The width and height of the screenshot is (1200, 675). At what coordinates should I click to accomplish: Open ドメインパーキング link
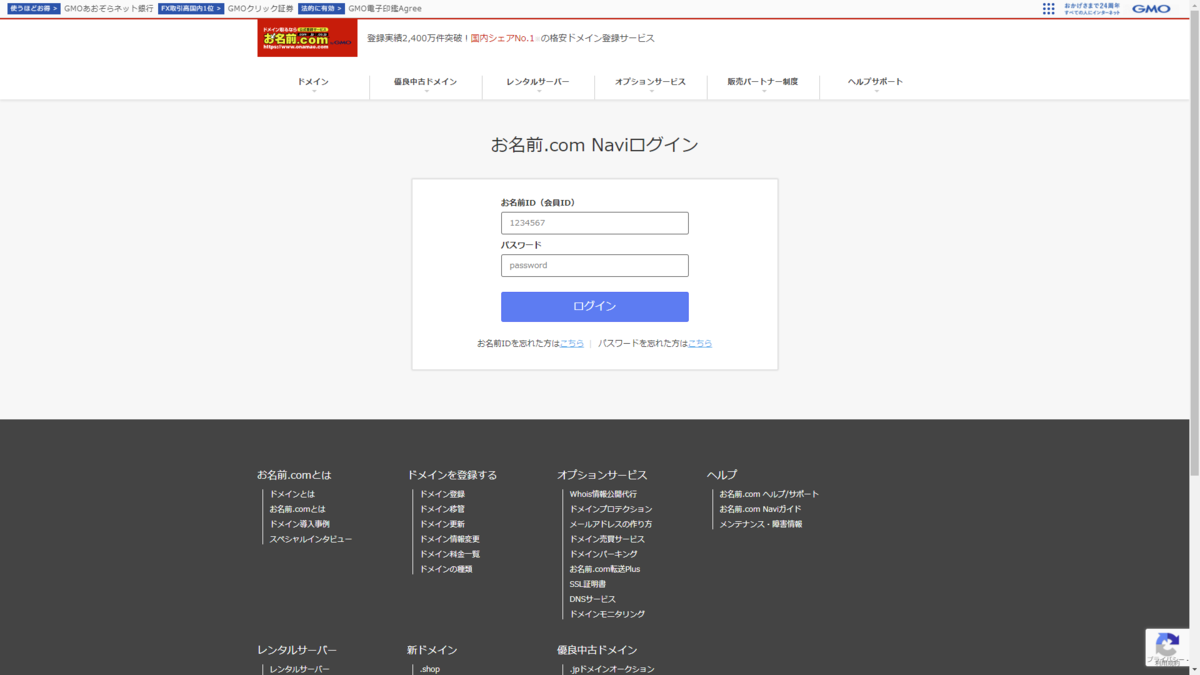[603, 554]
